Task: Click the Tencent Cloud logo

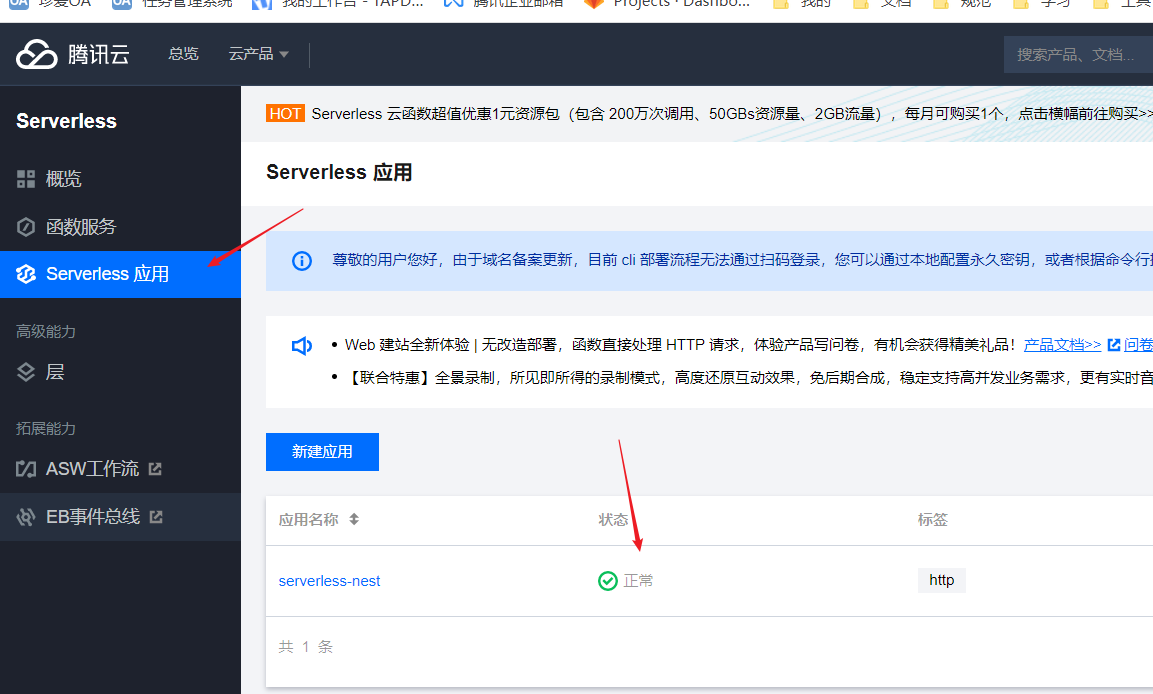Action: click(73, 54)
